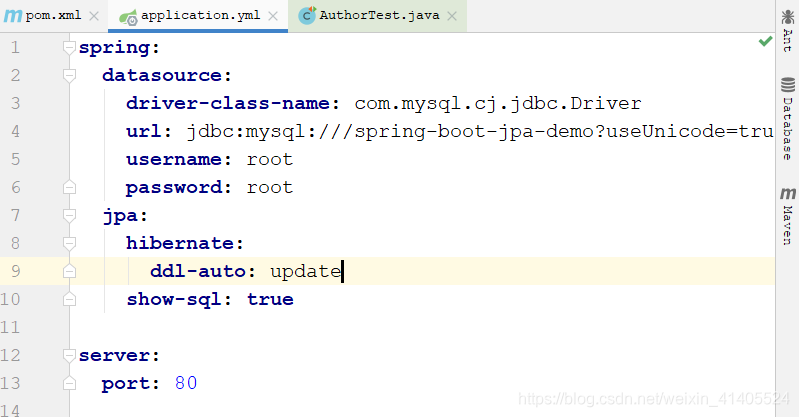The image size is (799, 417).
Task: Switch to the pom.xml tab
Action: coord(53,15)
